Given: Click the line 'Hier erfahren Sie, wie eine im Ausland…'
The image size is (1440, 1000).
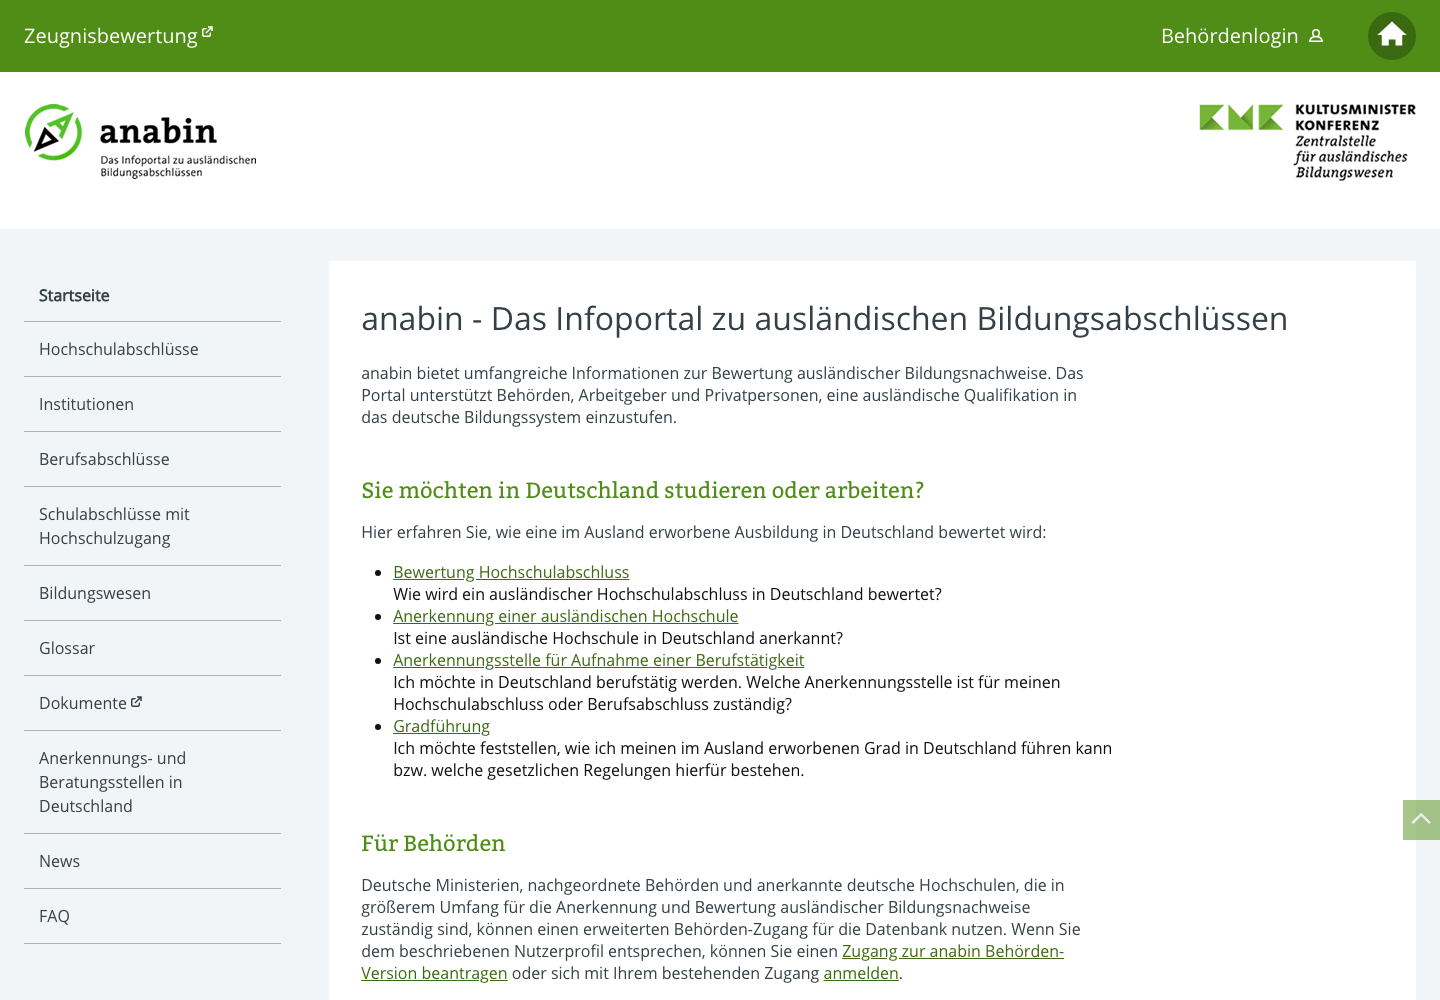Looking at the screenshot, I should pyautogui.click(x=703, y=532).
